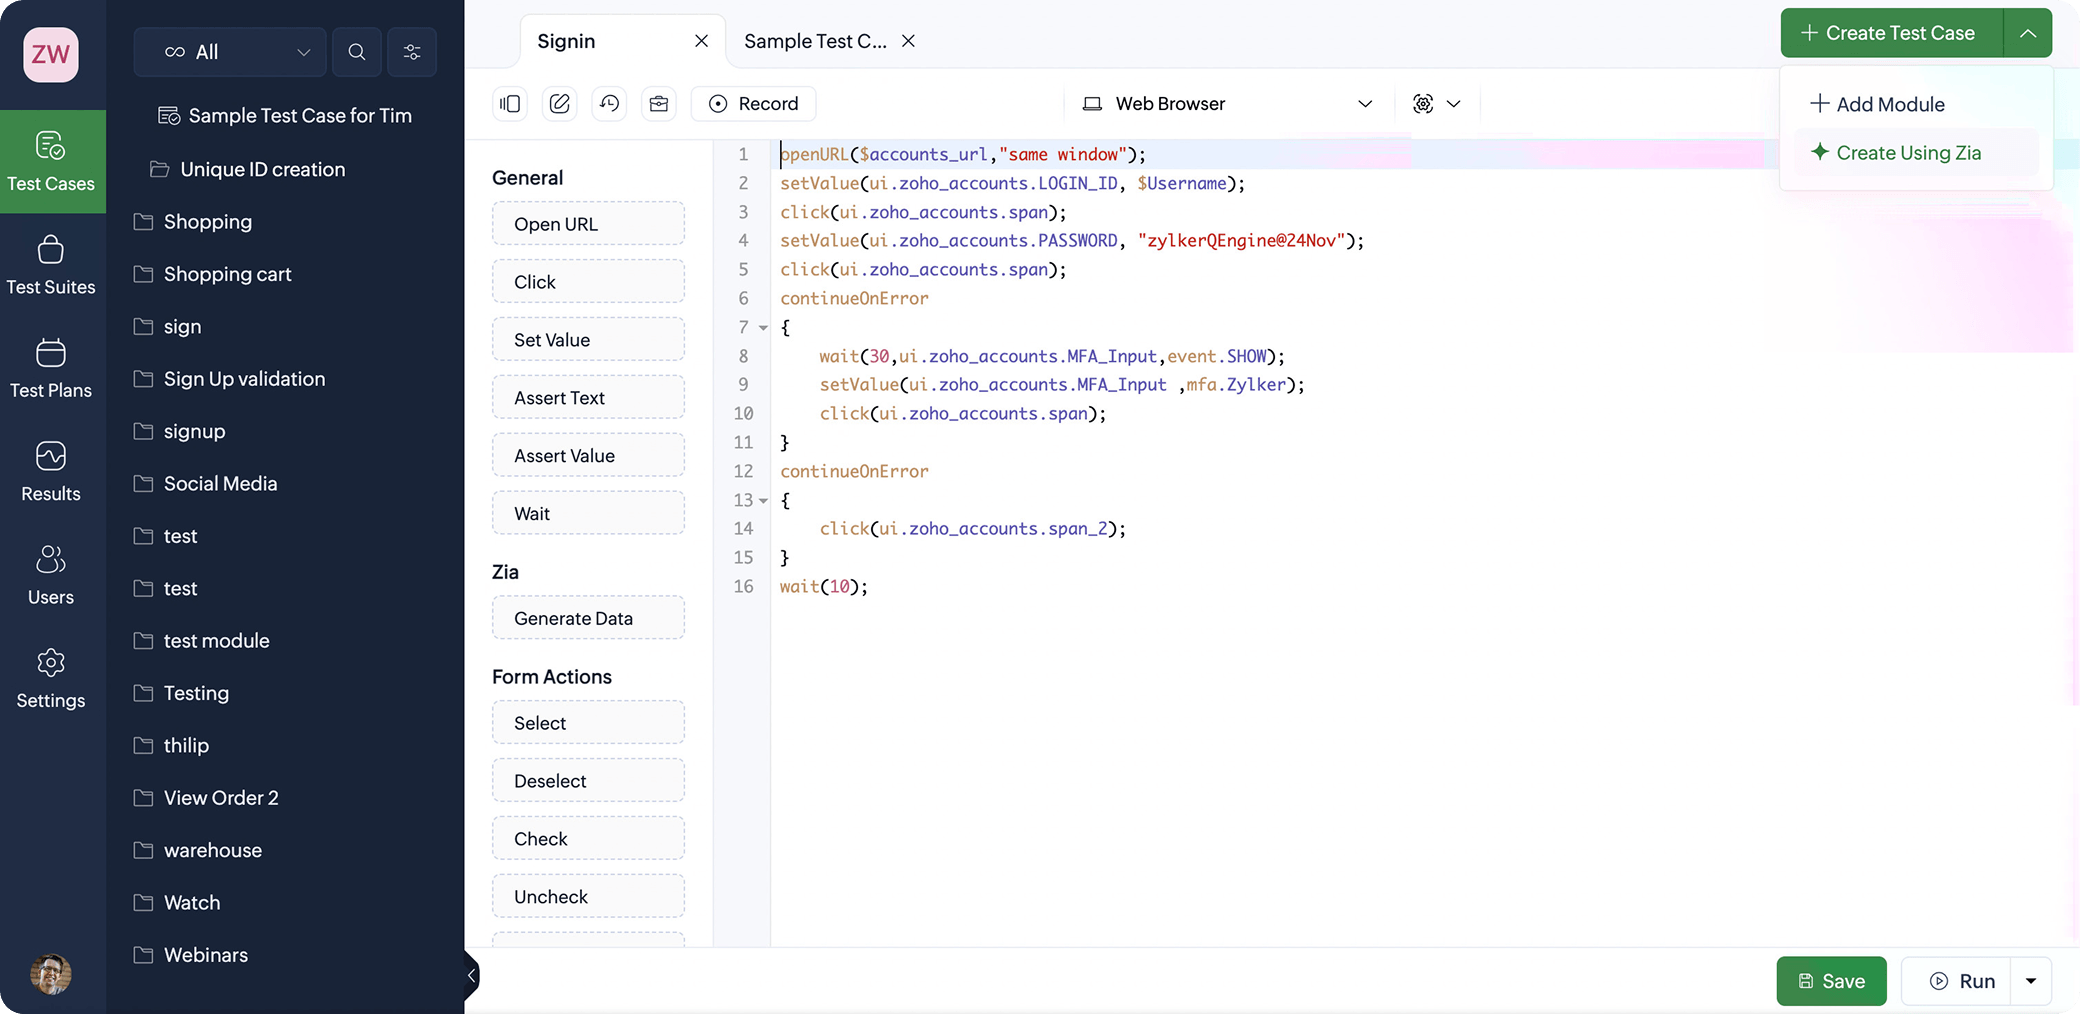Collapse the Create Test Case menu arrow

(x=2028, y=33)
